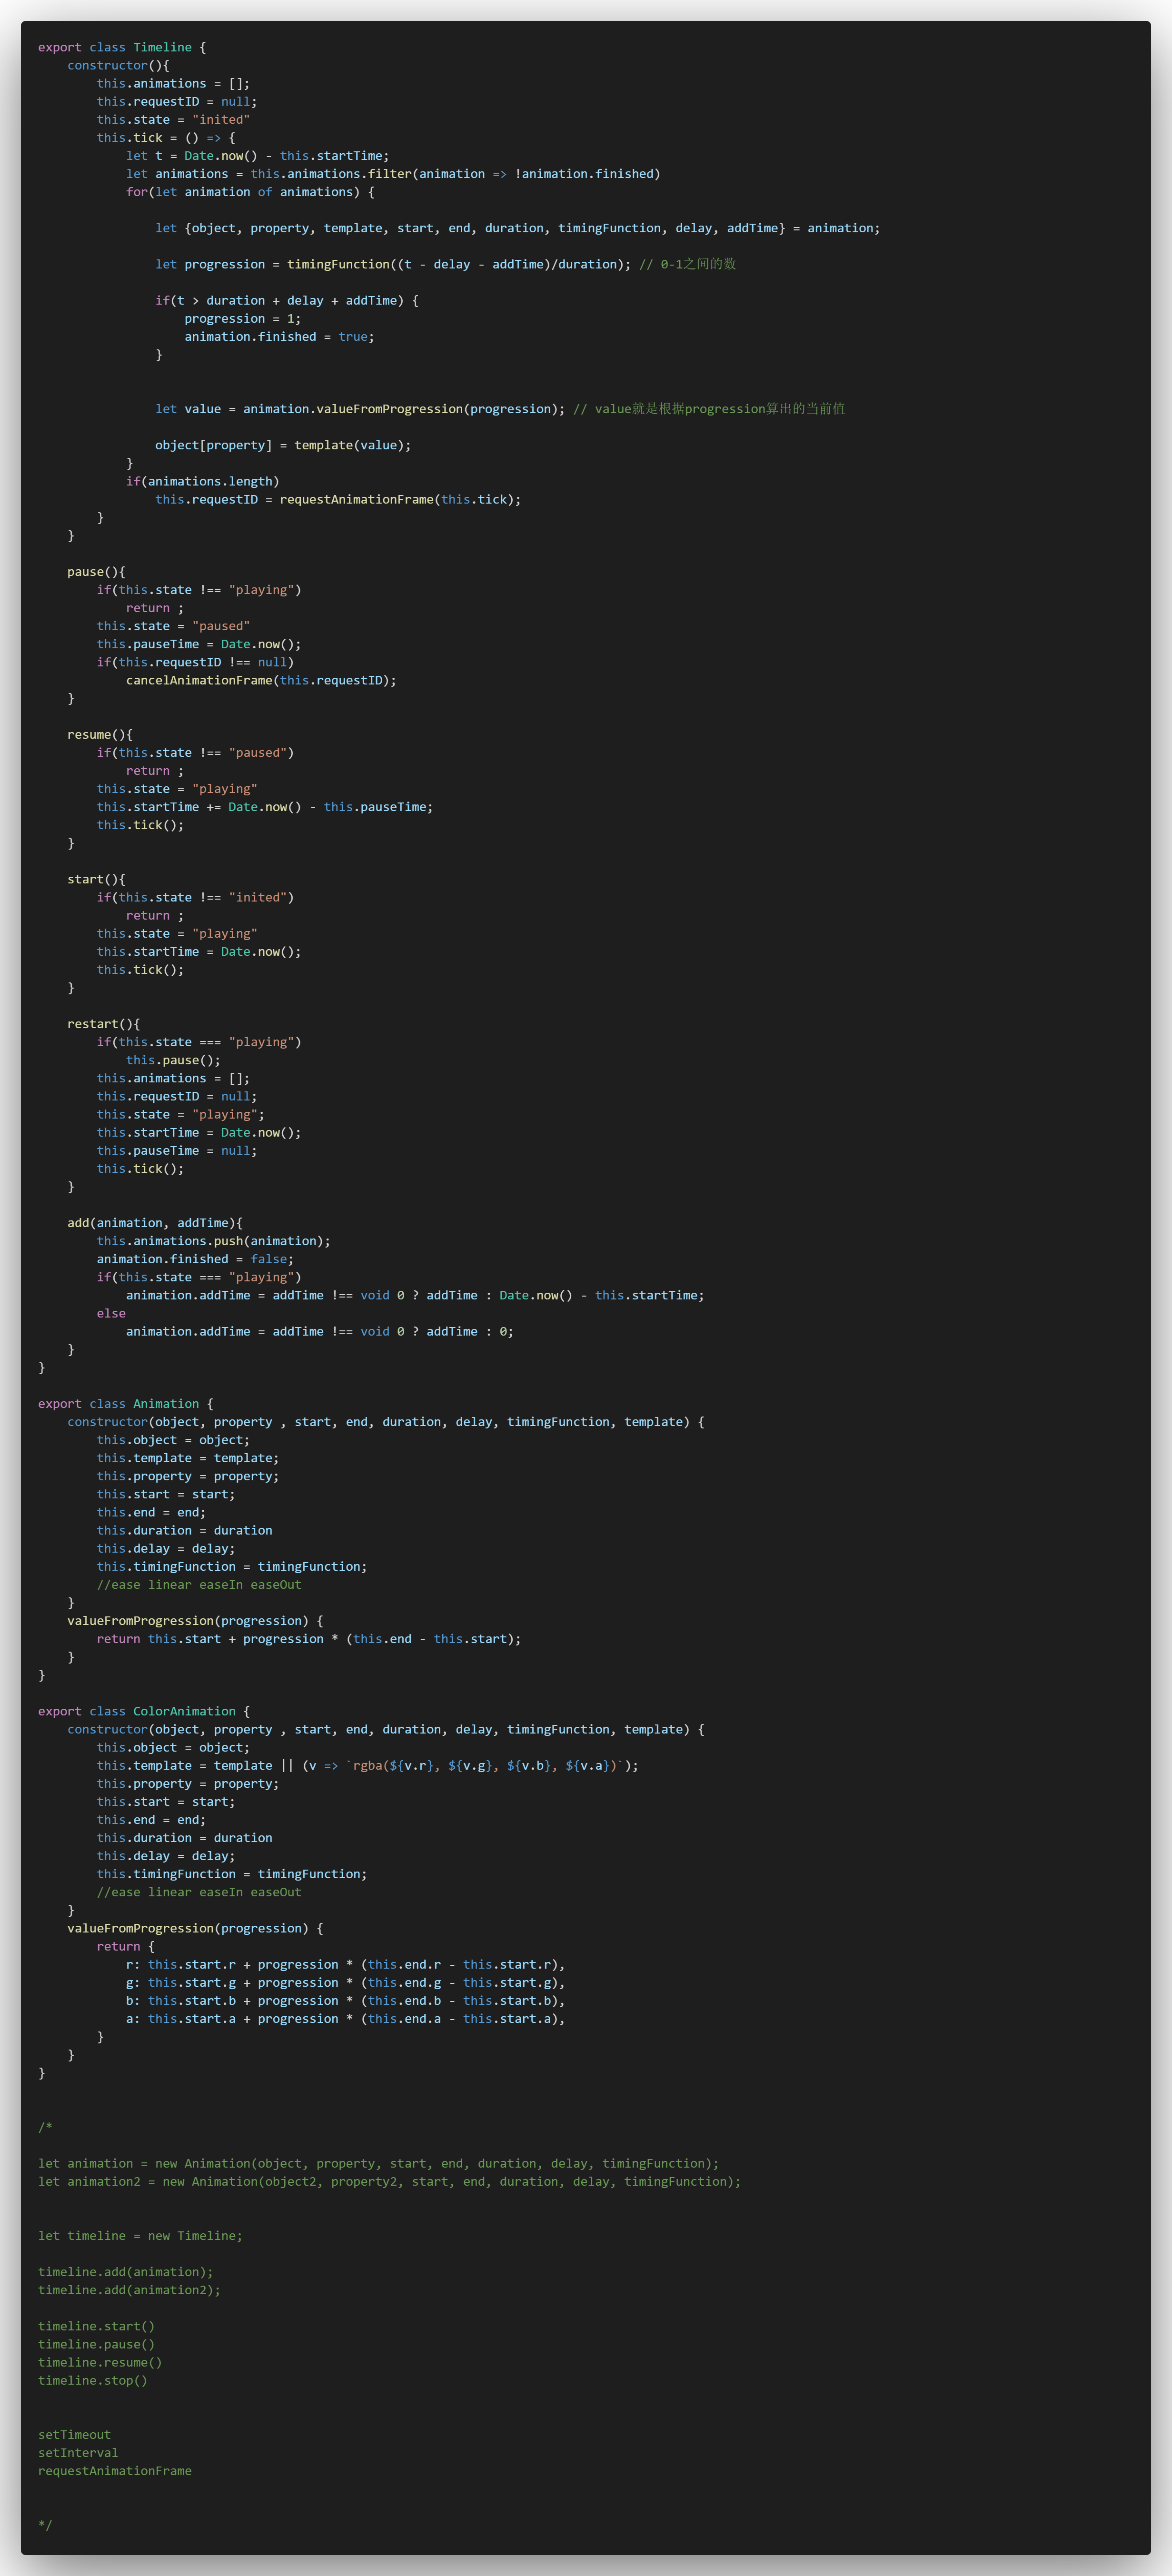Click the 'progression = 1;' assignment line
The image size is (1172, 2576).
click(x=242, y=318)
